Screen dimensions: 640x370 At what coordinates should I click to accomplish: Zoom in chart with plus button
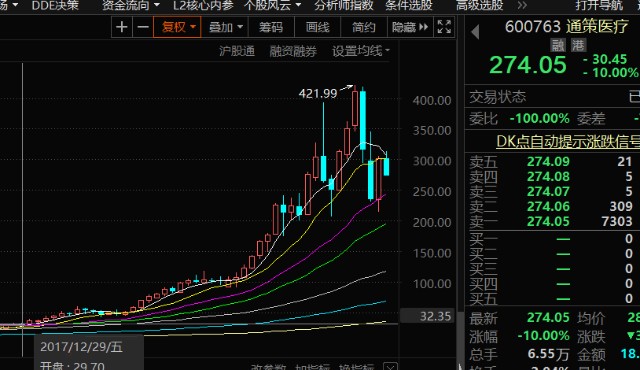click(122, 27)
